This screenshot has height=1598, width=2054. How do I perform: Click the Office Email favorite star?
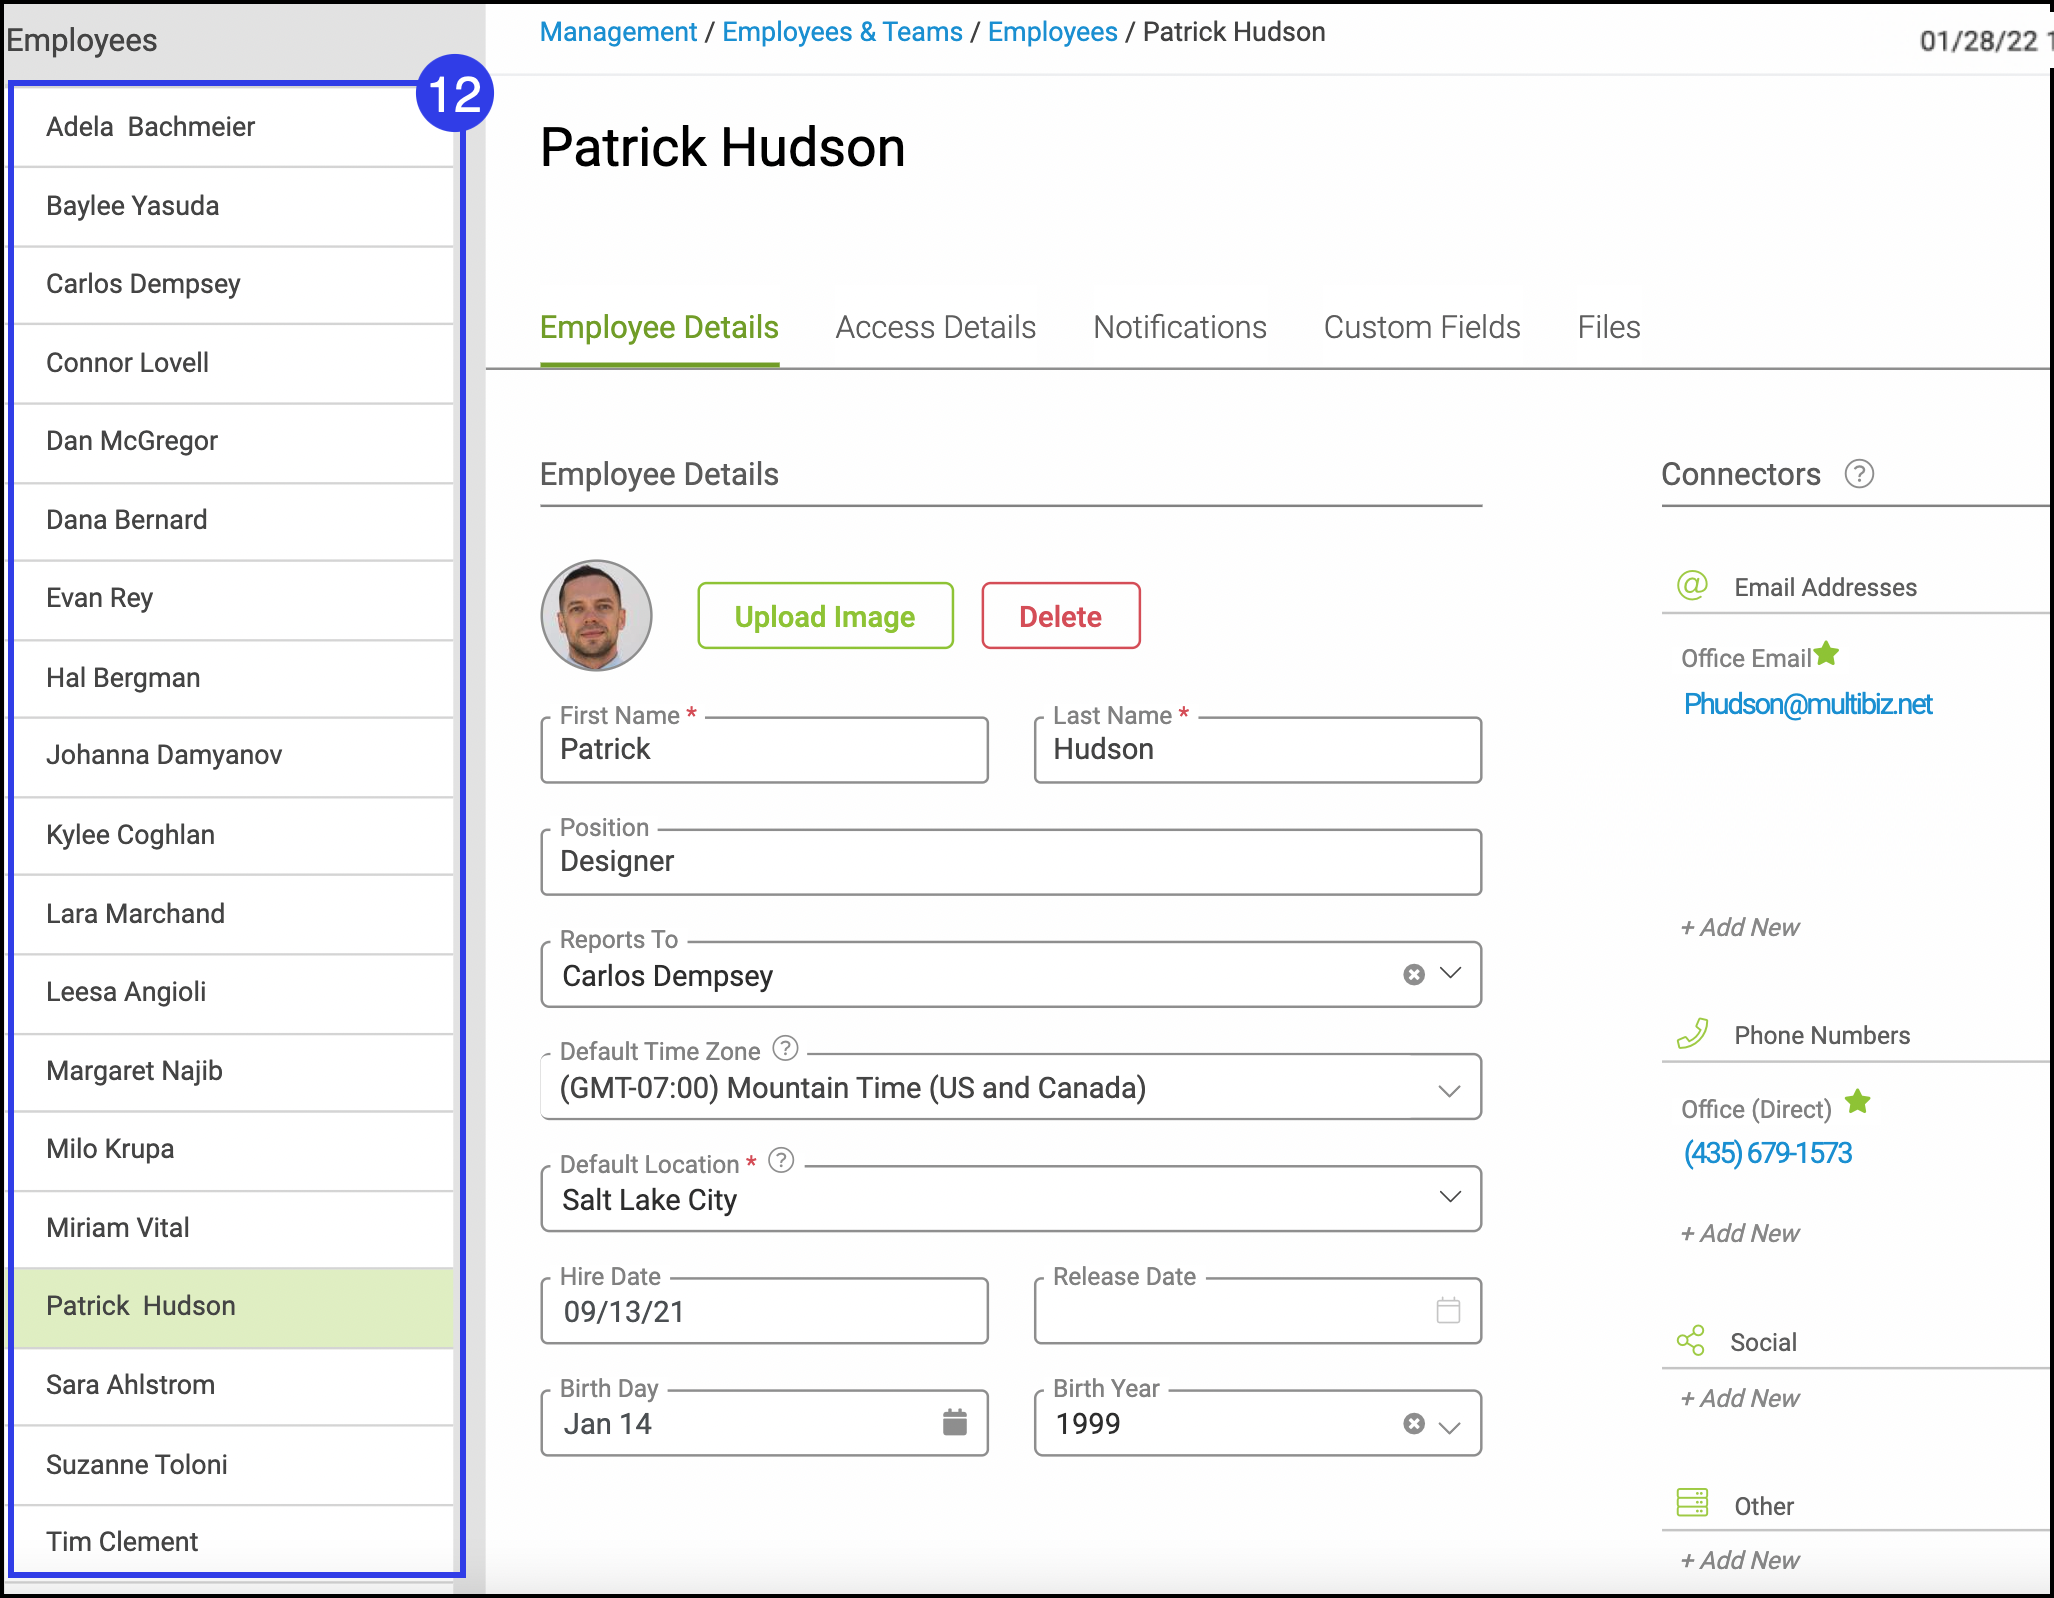tap(1826, 654)
